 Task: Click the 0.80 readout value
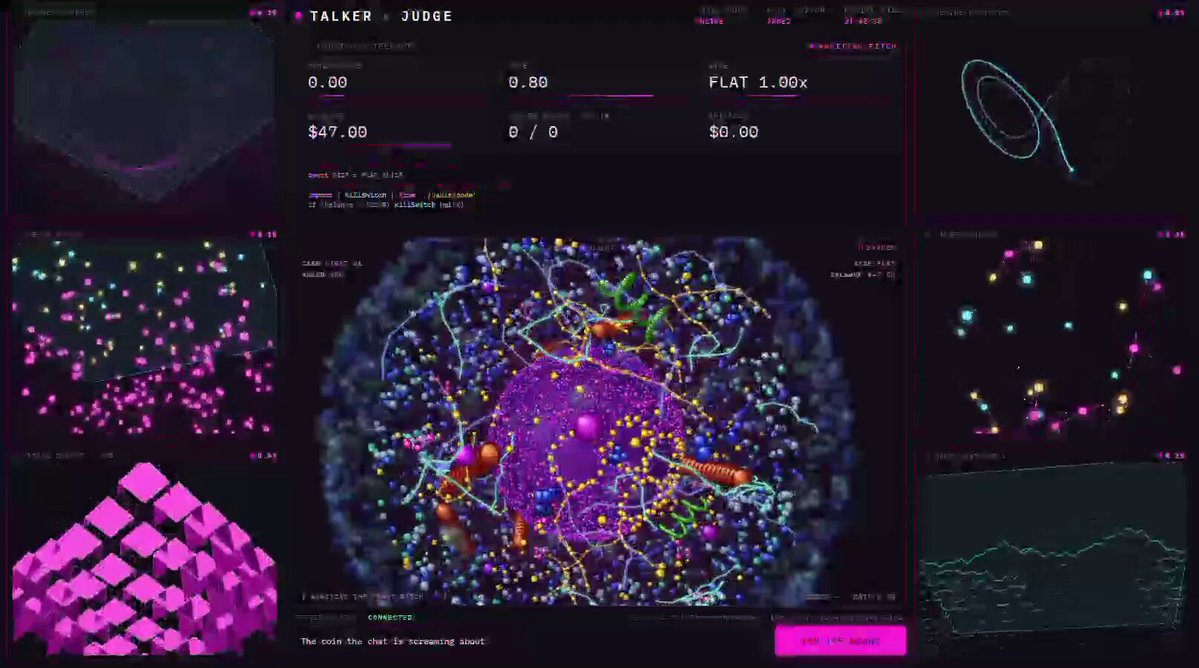(x=528, y=83)
